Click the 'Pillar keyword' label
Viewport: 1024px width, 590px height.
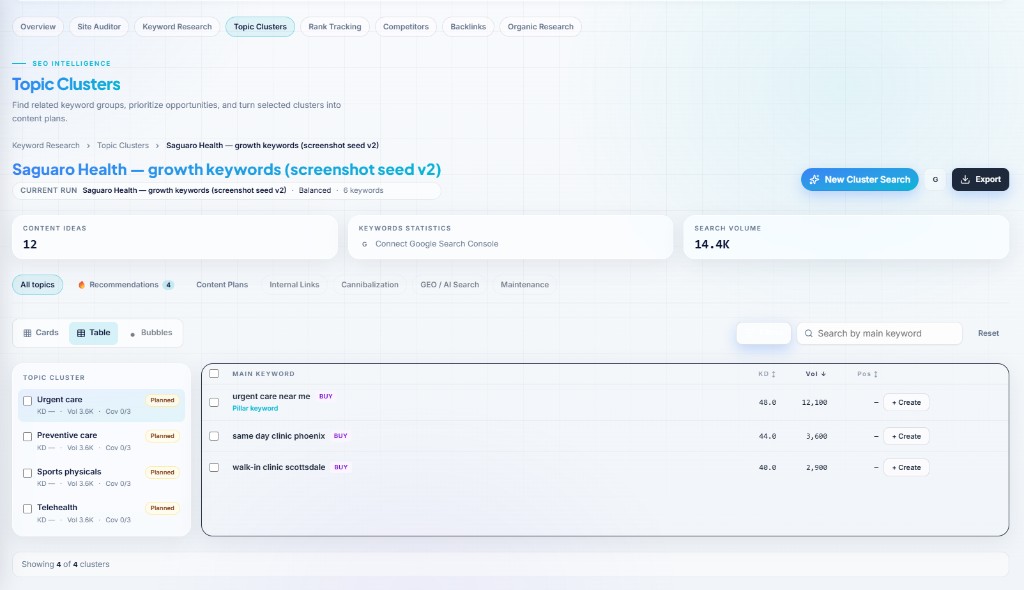tap(255, 409)
